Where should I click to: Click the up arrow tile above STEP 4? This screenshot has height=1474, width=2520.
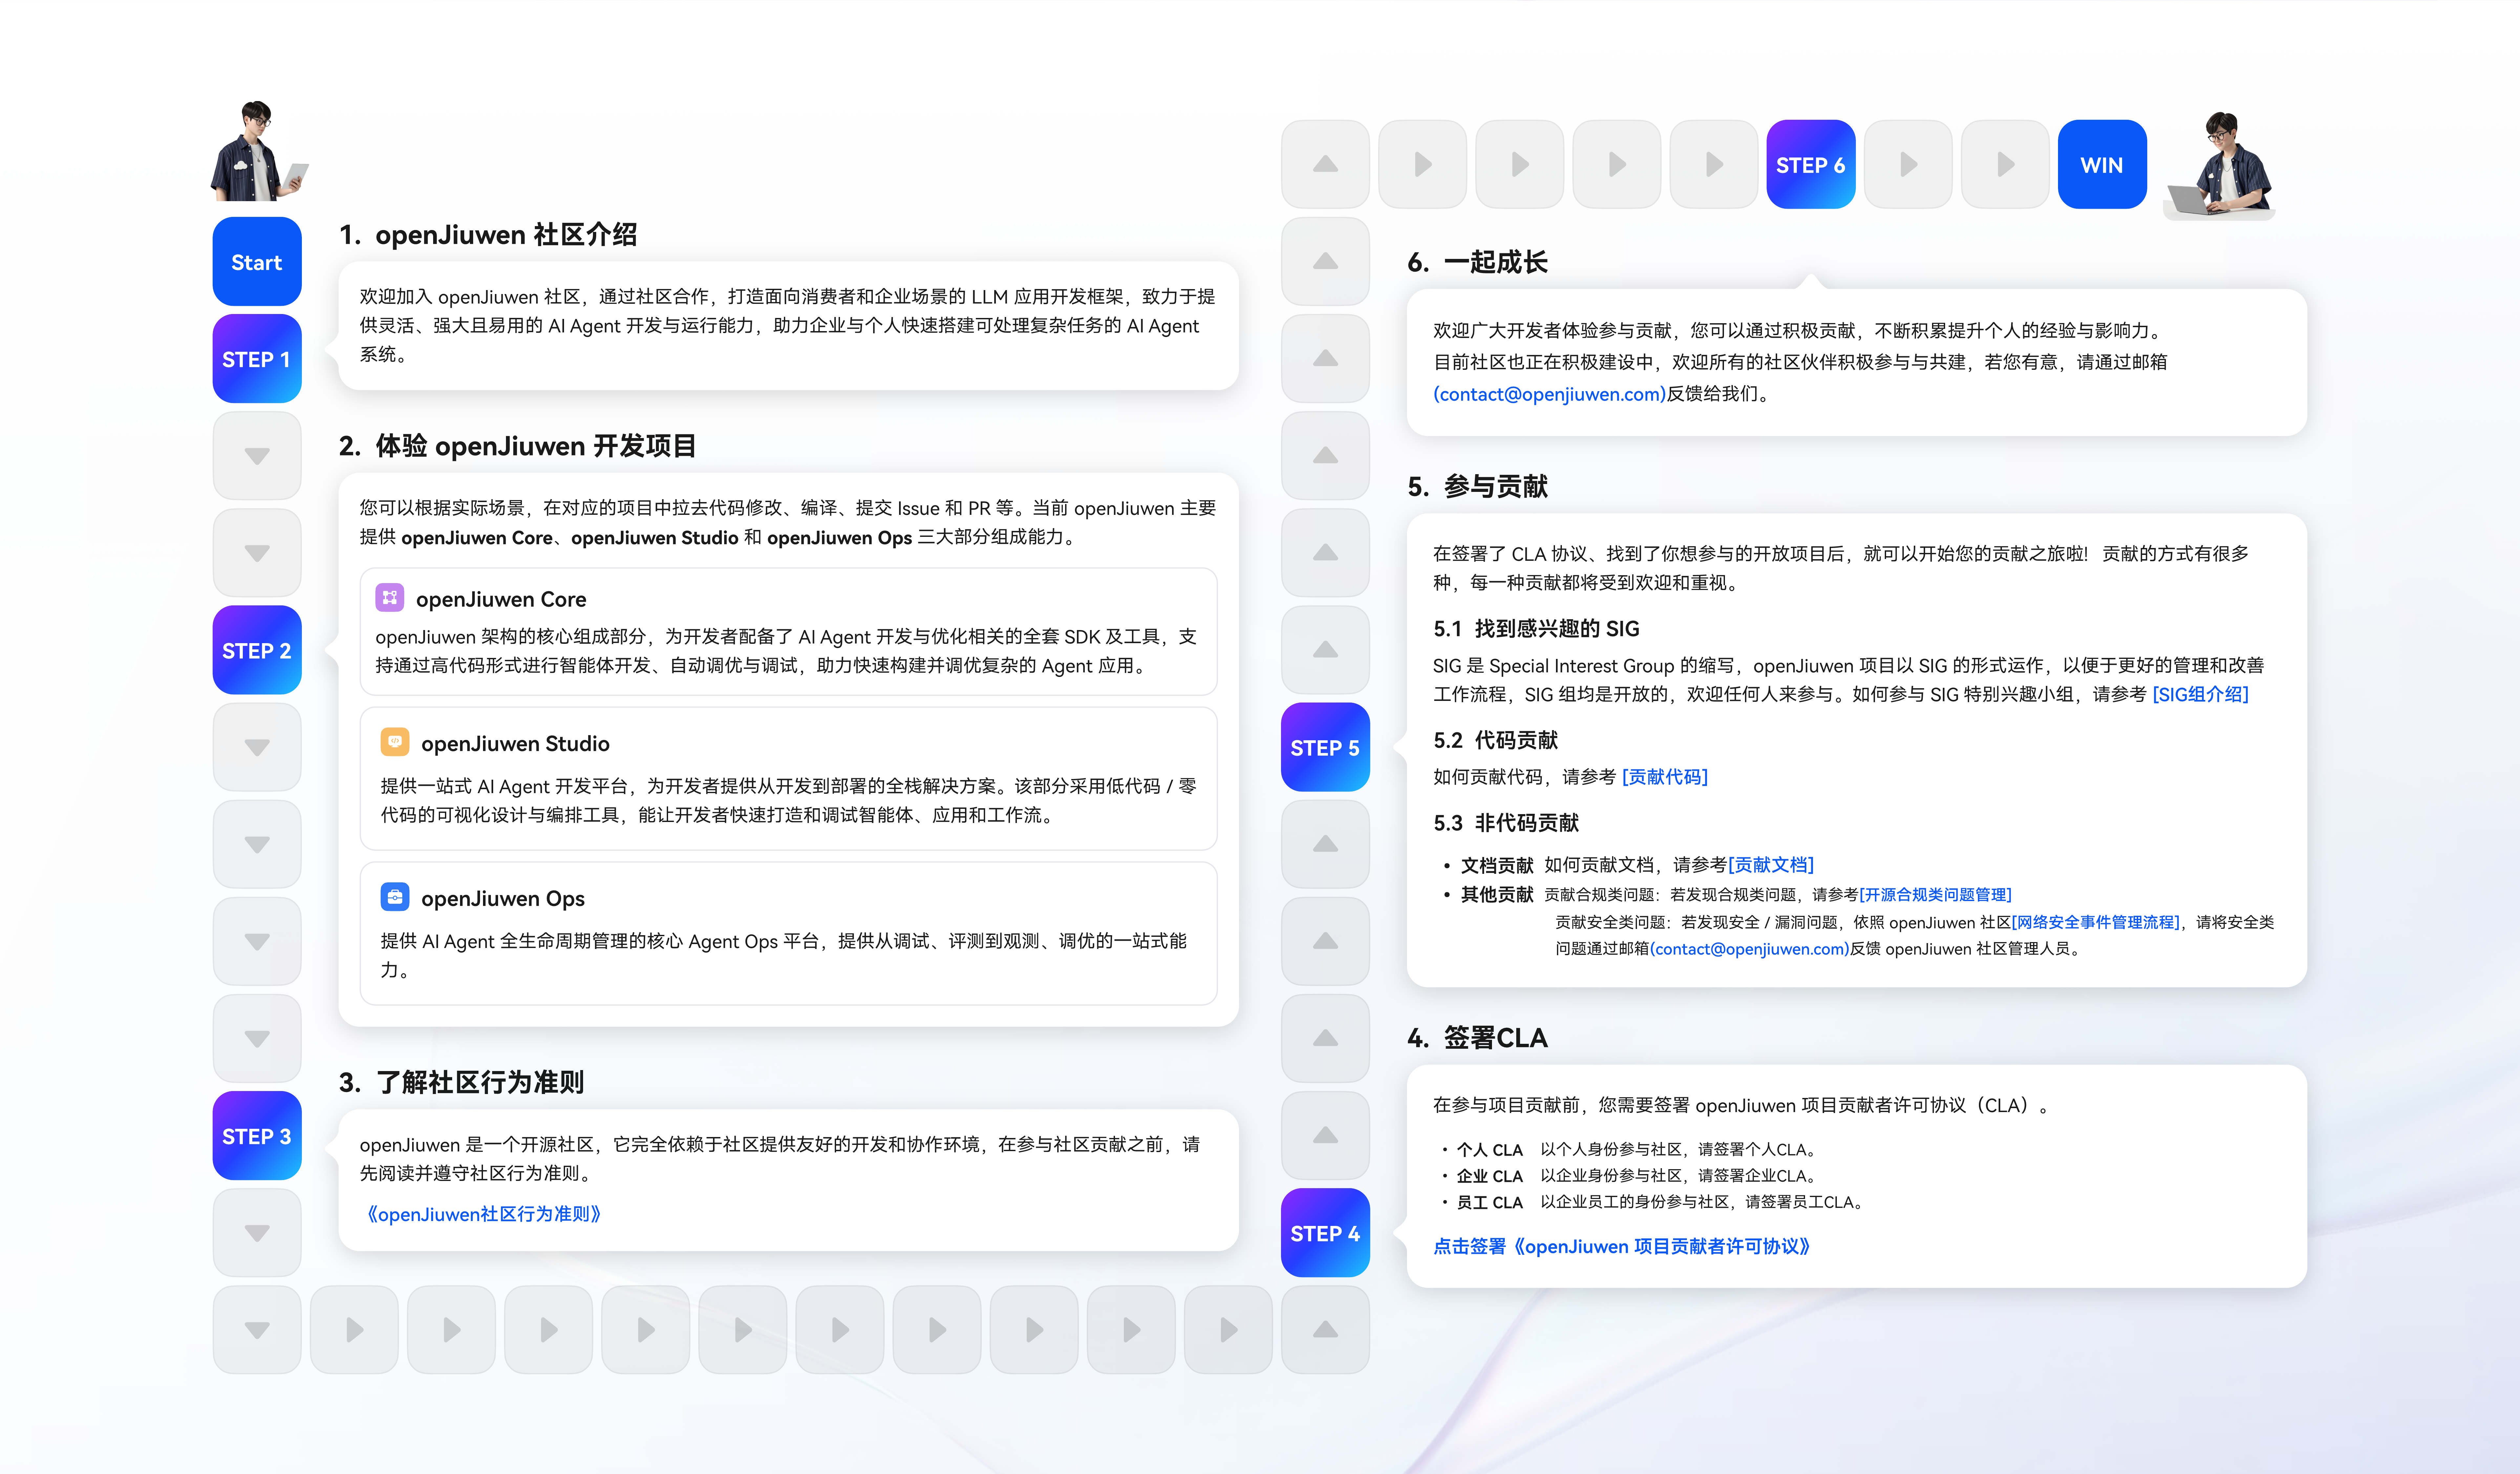click(x=1325, y=1135)
